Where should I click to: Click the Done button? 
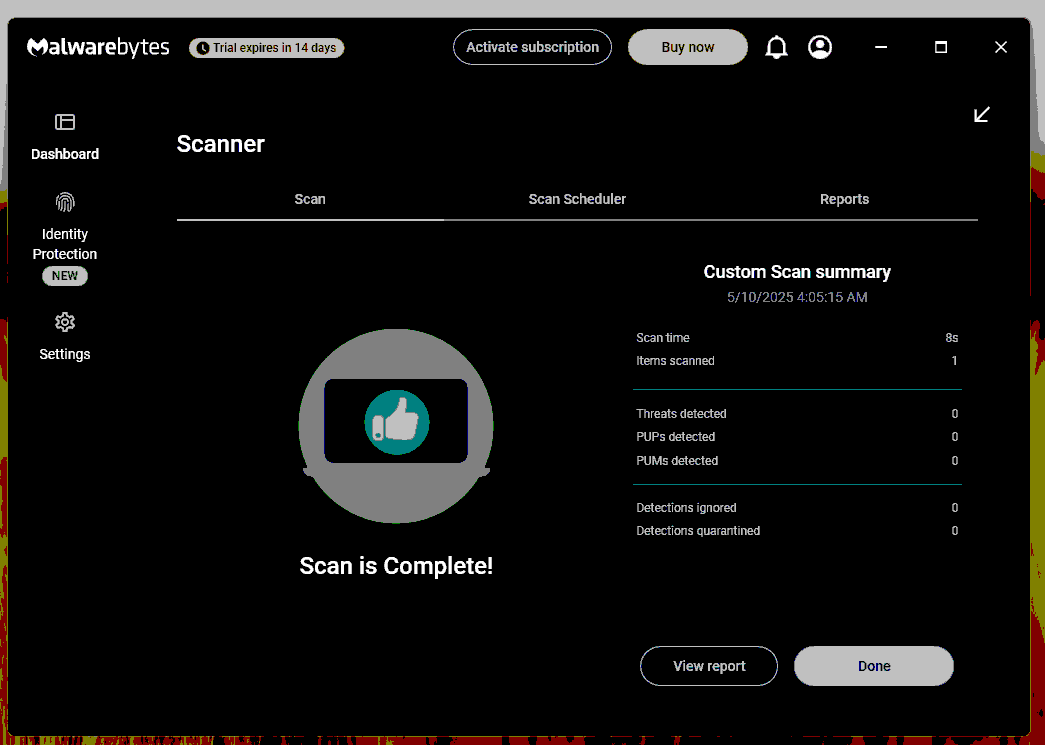tap(874, 666)
